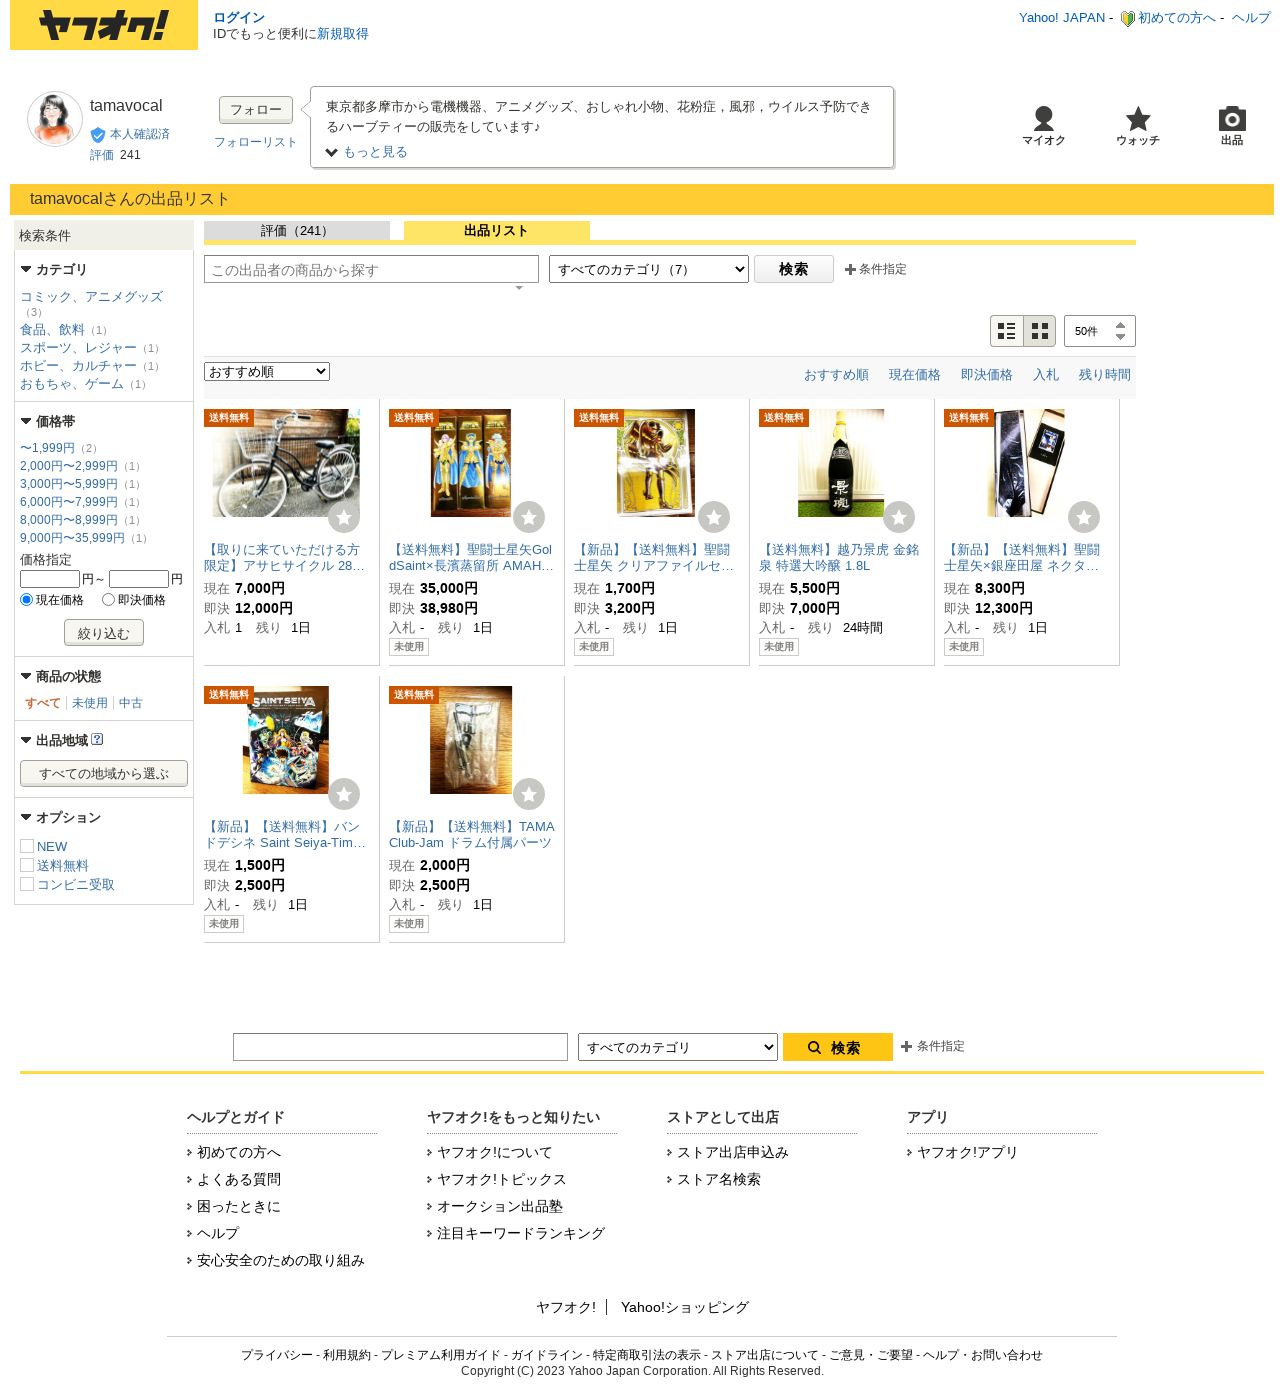The height and width of the screenshot is (1399, 1284).
Task: Click the yellow 検索 button at bottom
Action: click(x=838, y=1047)
